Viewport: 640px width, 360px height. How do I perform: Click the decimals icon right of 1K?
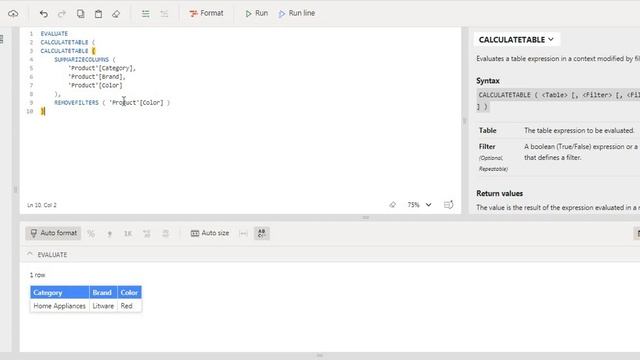point(147,233)
